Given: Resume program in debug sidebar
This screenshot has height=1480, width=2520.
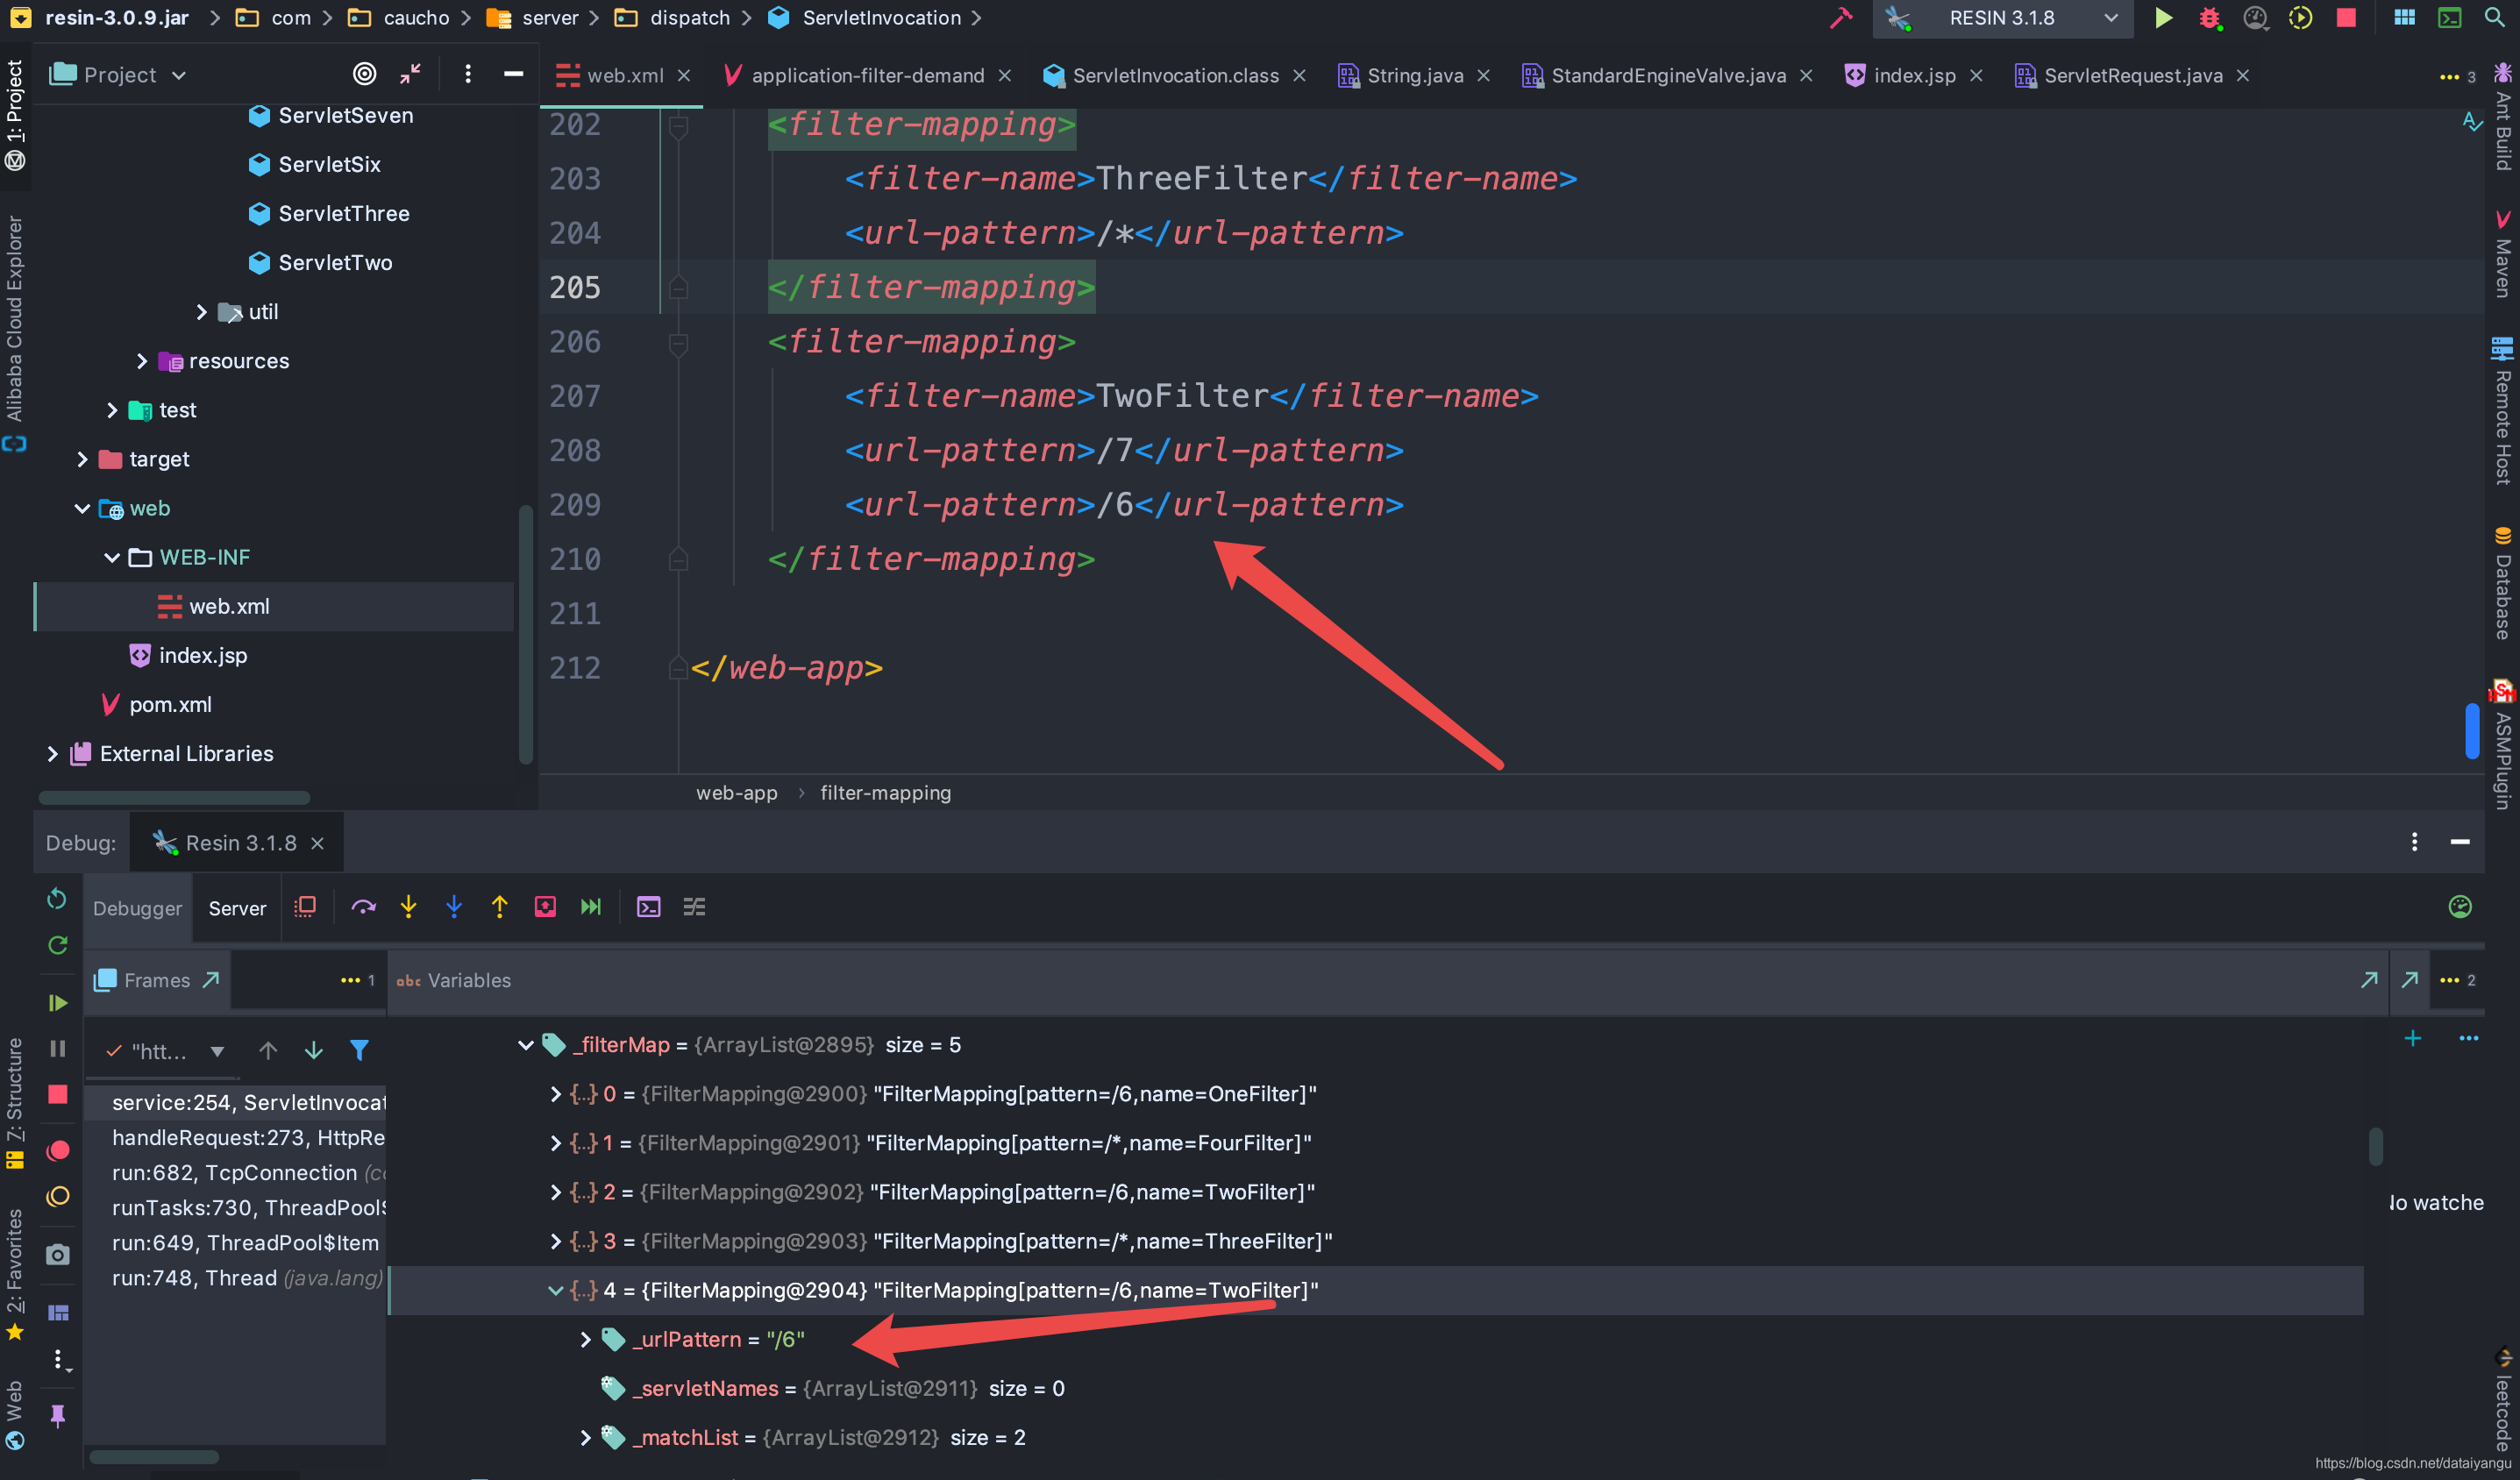Looking at the screenshot, I should (x=57, y=1003).
